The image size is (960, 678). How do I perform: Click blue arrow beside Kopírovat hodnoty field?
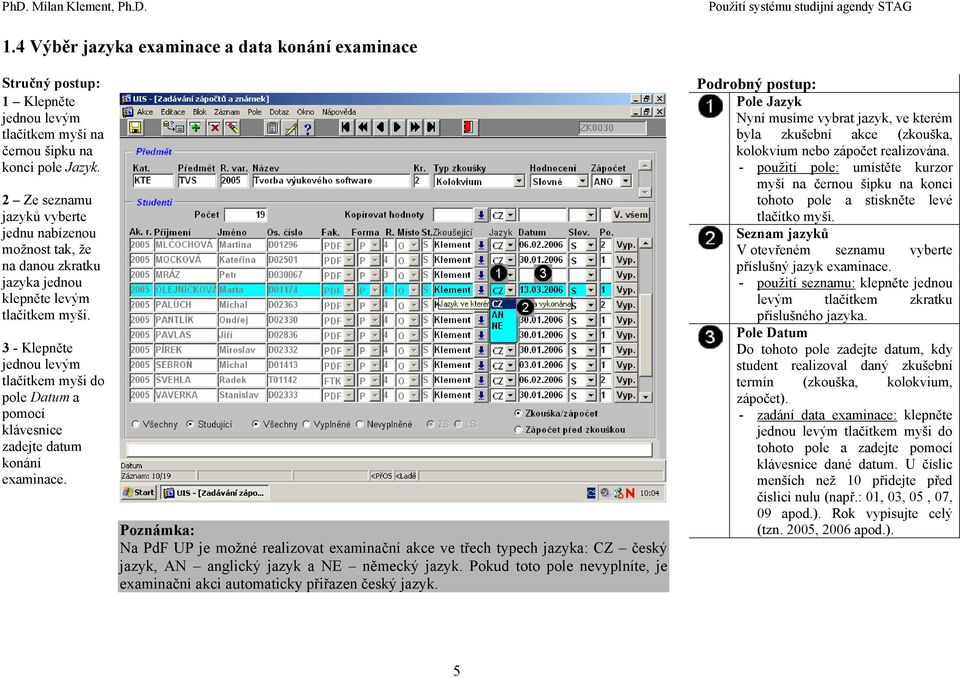point(481,215)
